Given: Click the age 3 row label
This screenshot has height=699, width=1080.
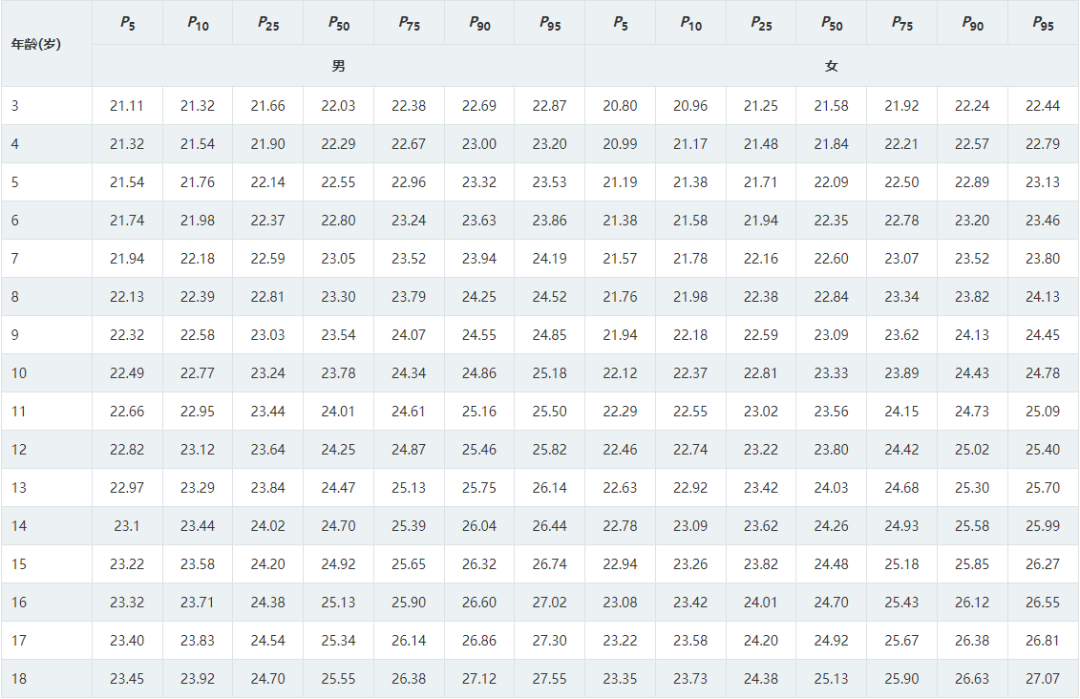Looking at the screenshot, I should [15, 106].
